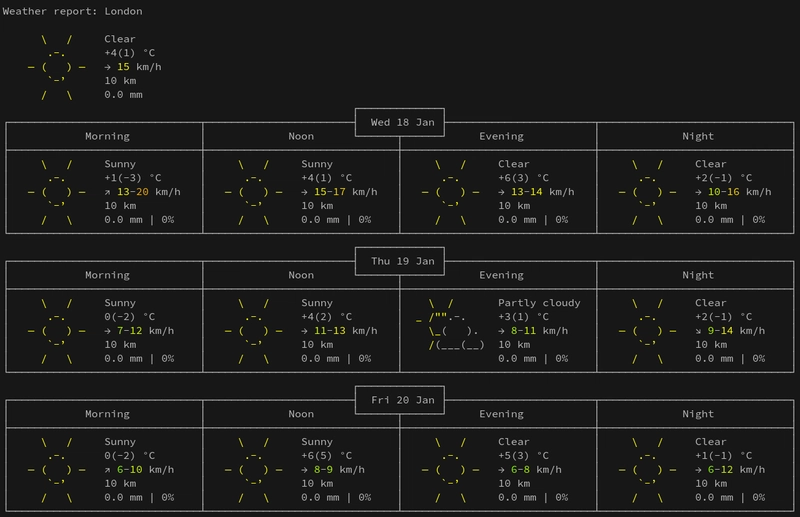
Task: Select the Wed 18 Jan Night sun icon
Action: tap(647, 192)
